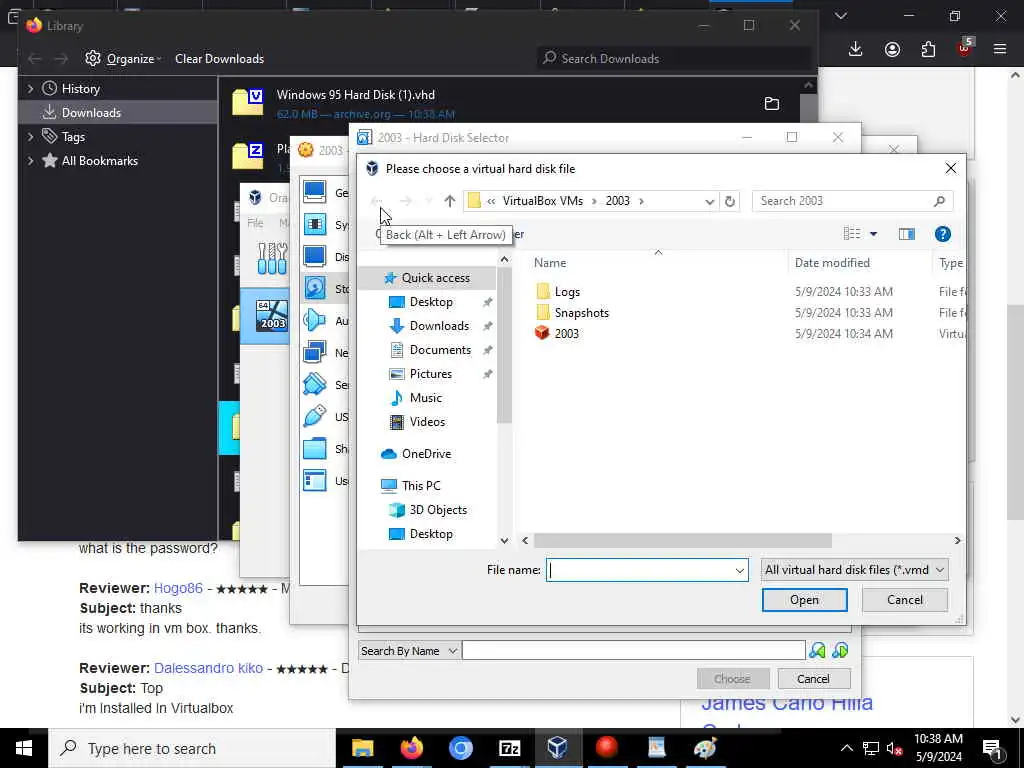Screen dimensions: 1024x768
Task: Find next match in Hard Disk Selector
Action: point(840,650)
